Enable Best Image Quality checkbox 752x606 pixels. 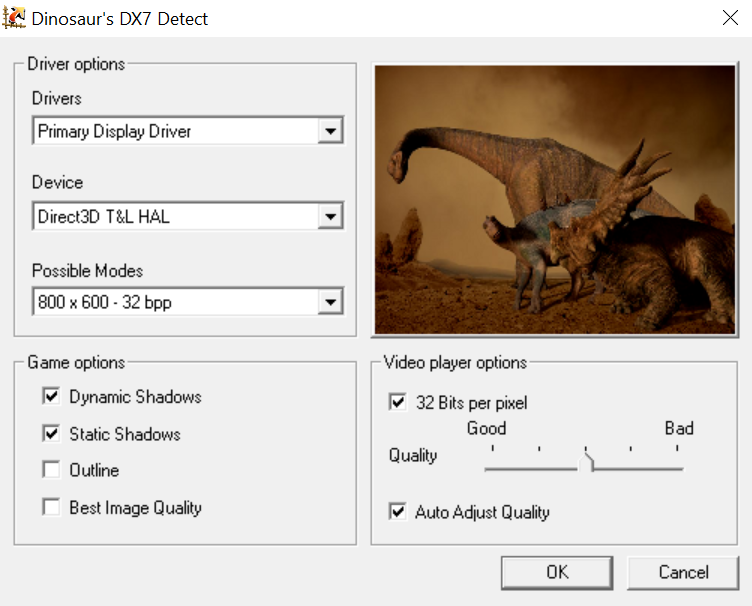[x=51, y=507]
